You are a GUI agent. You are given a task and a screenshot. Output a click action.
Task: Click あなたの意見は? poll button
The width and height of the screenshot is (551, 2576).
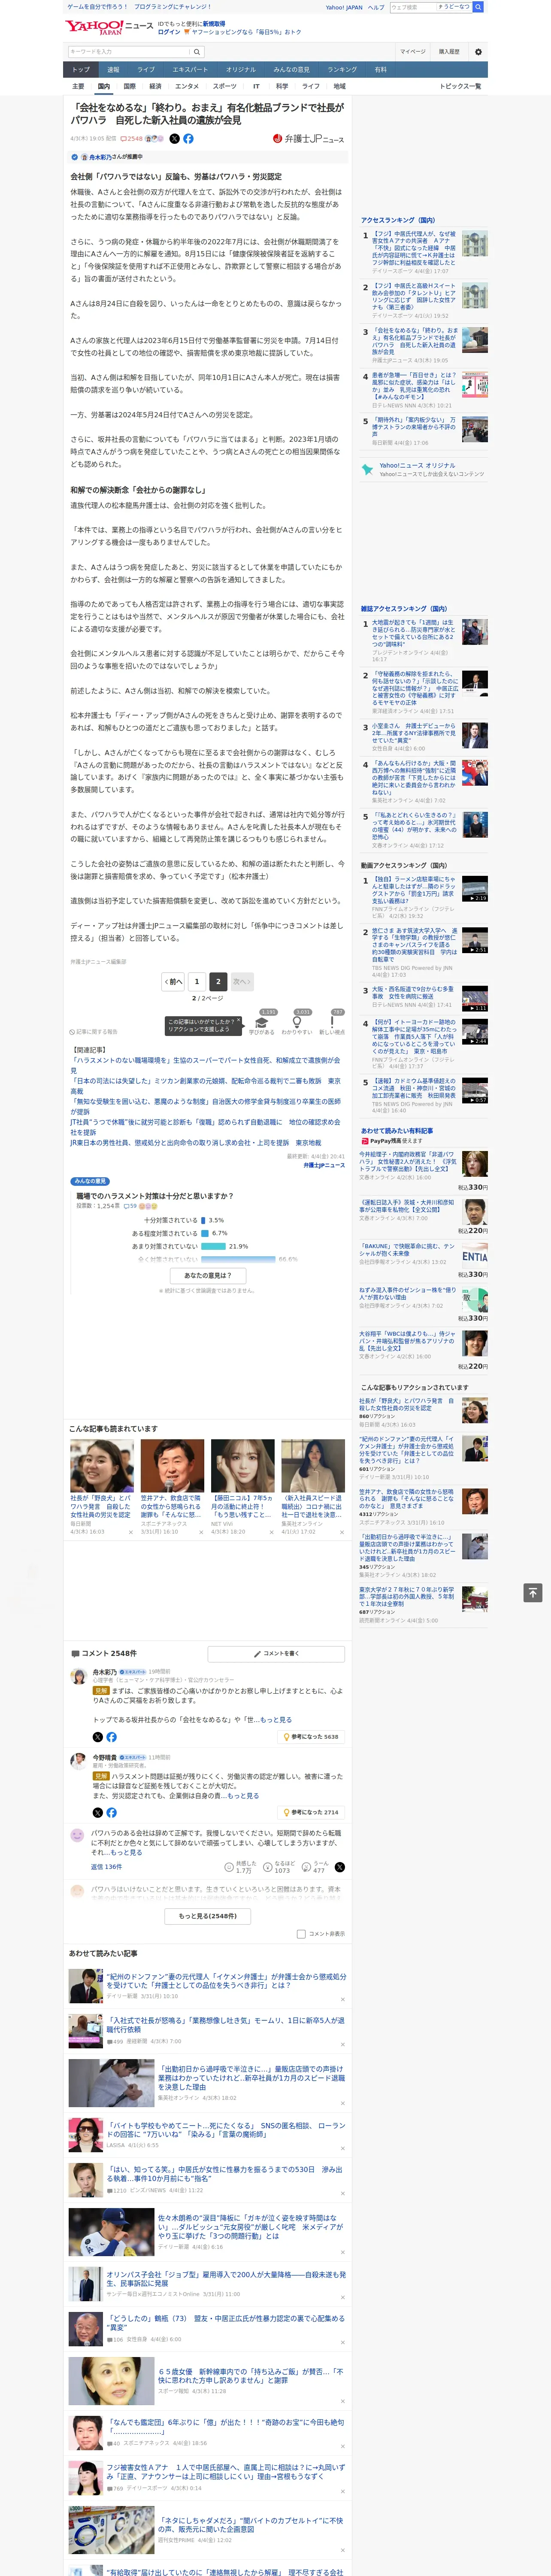pos(208,1276)
